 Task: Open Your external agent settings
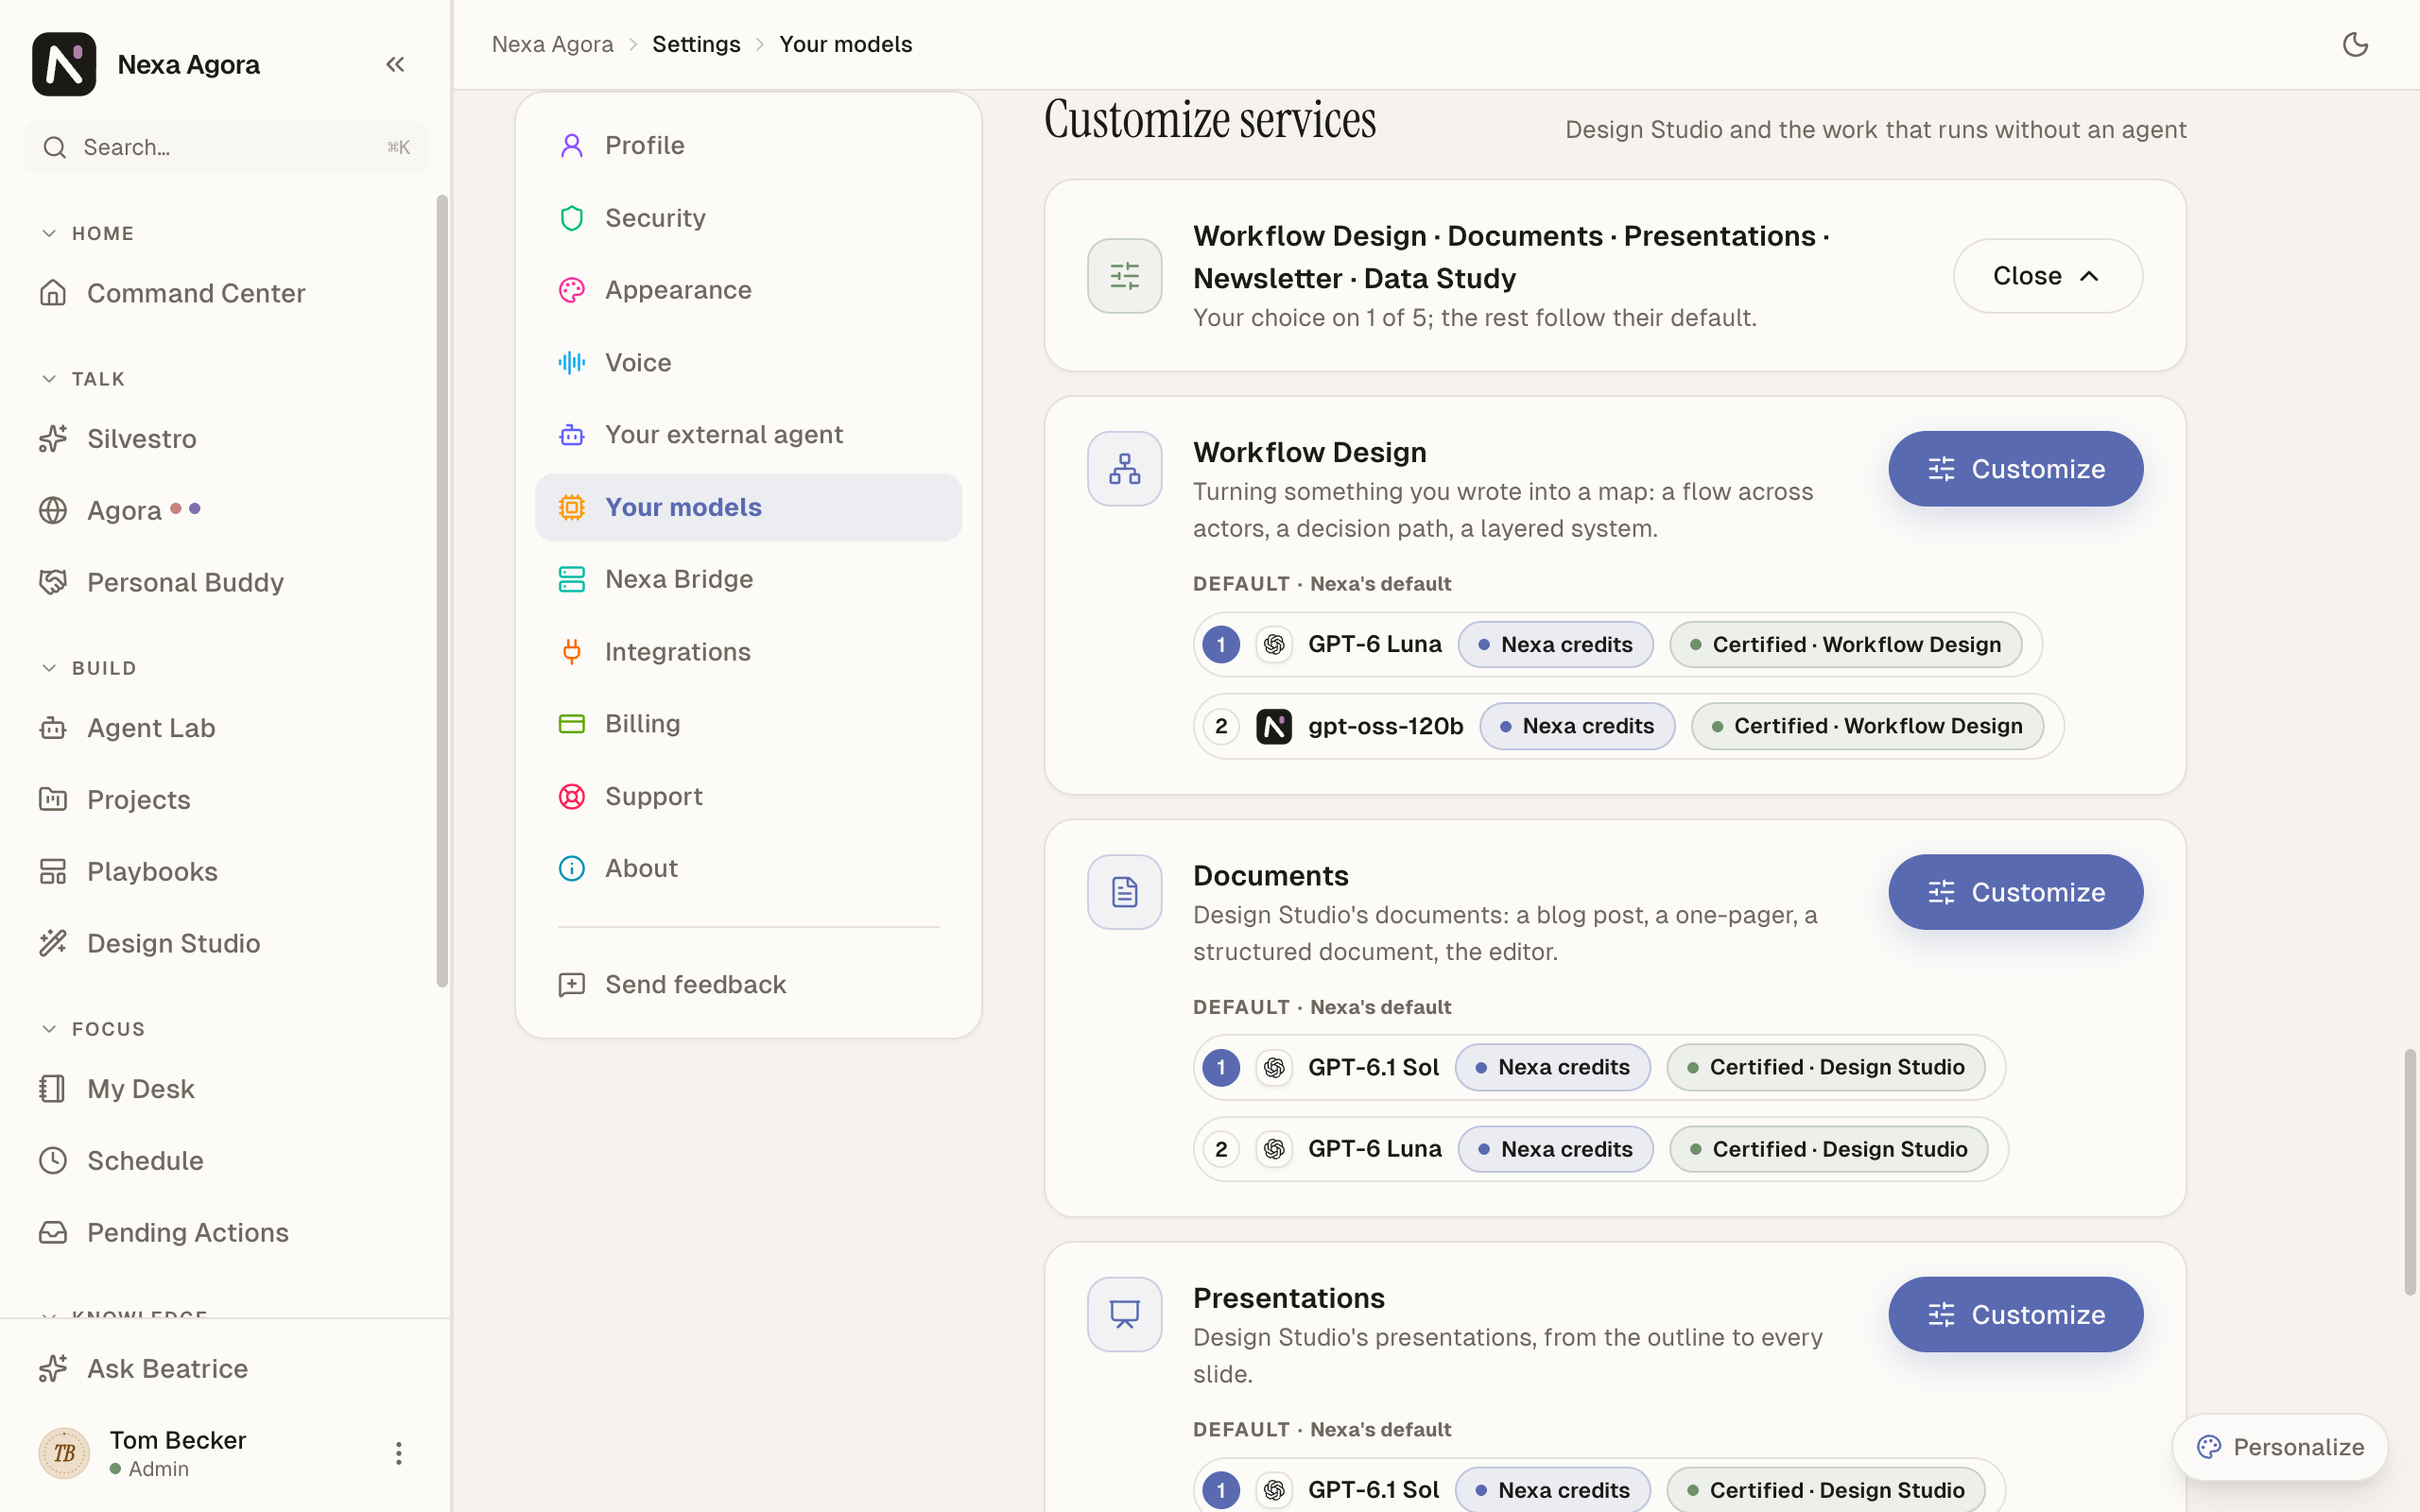click(x=748, y=435)
